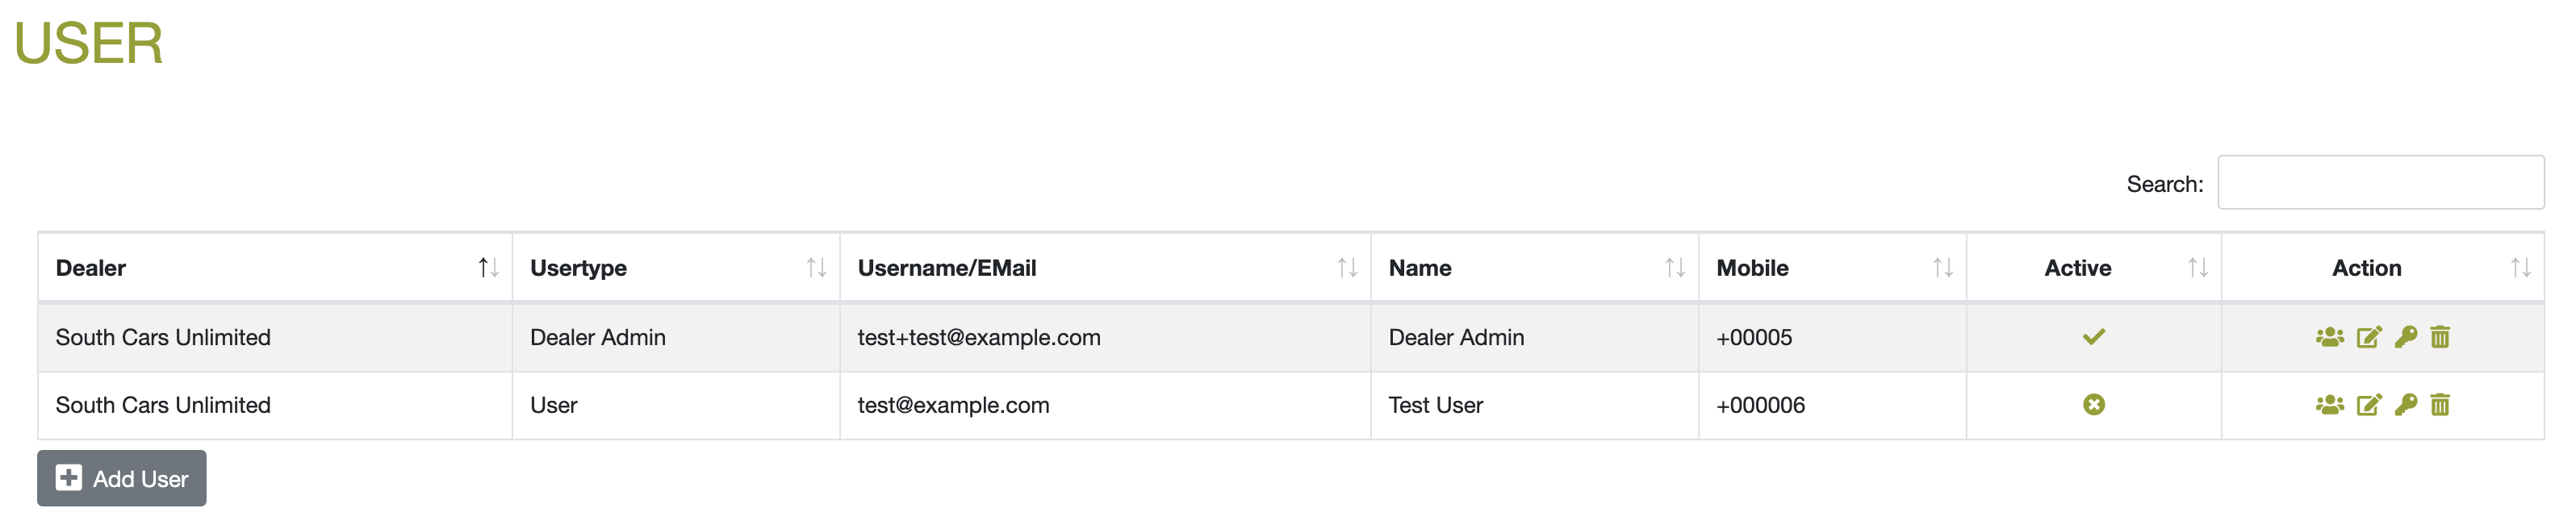Sort by Username/EMail column arrows
The image size is (2576, 529).
1347,268
